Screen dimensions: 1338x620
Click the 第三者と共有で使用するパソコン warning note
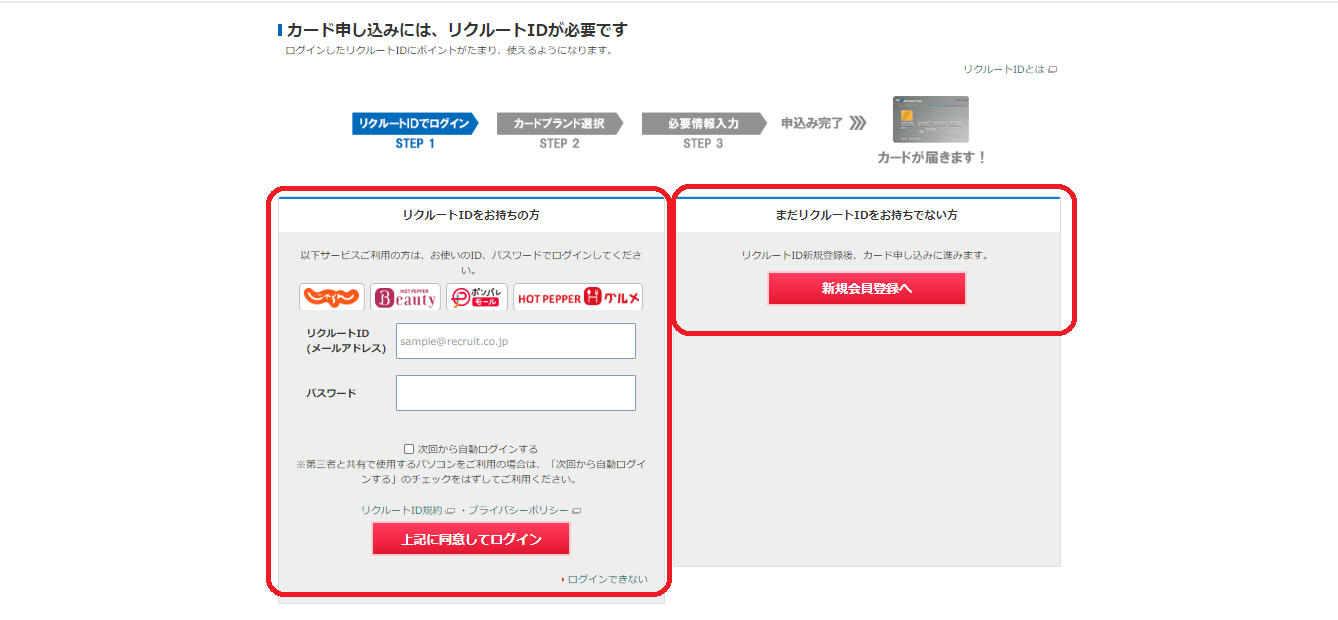[x=471, y=471]
